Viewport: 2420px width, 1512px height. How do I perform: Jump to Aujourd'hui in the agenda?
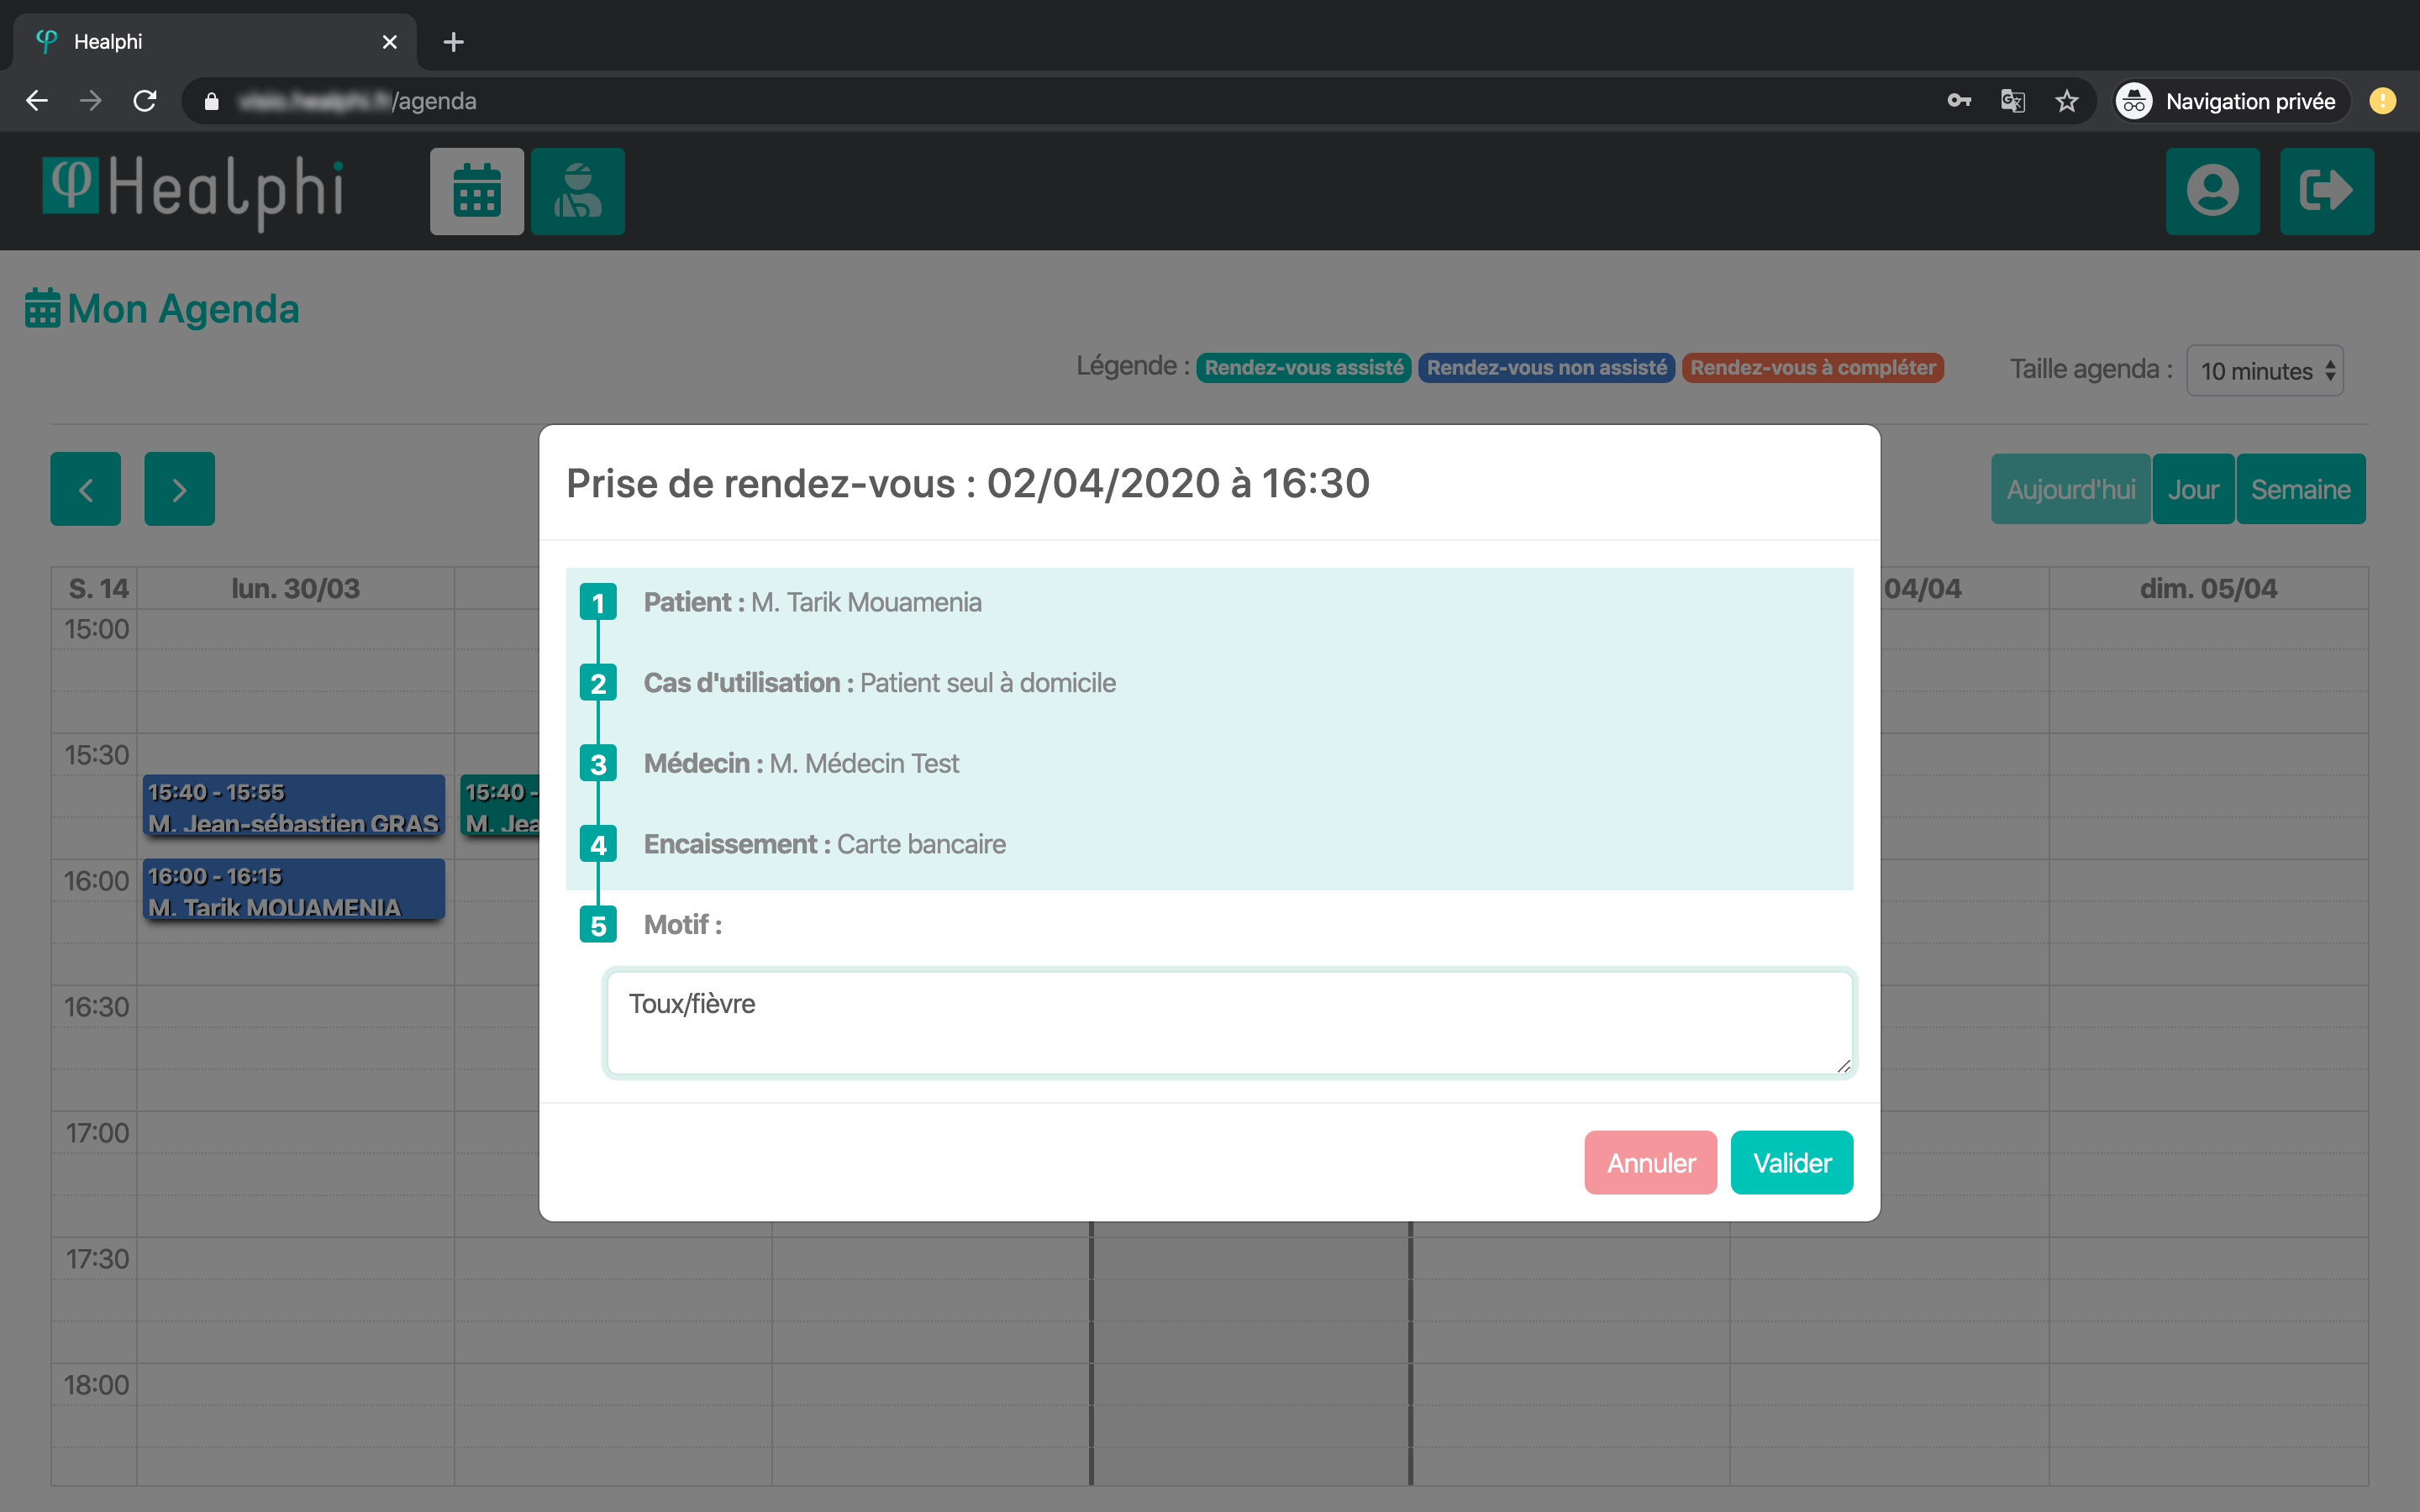pos(2070,489)
